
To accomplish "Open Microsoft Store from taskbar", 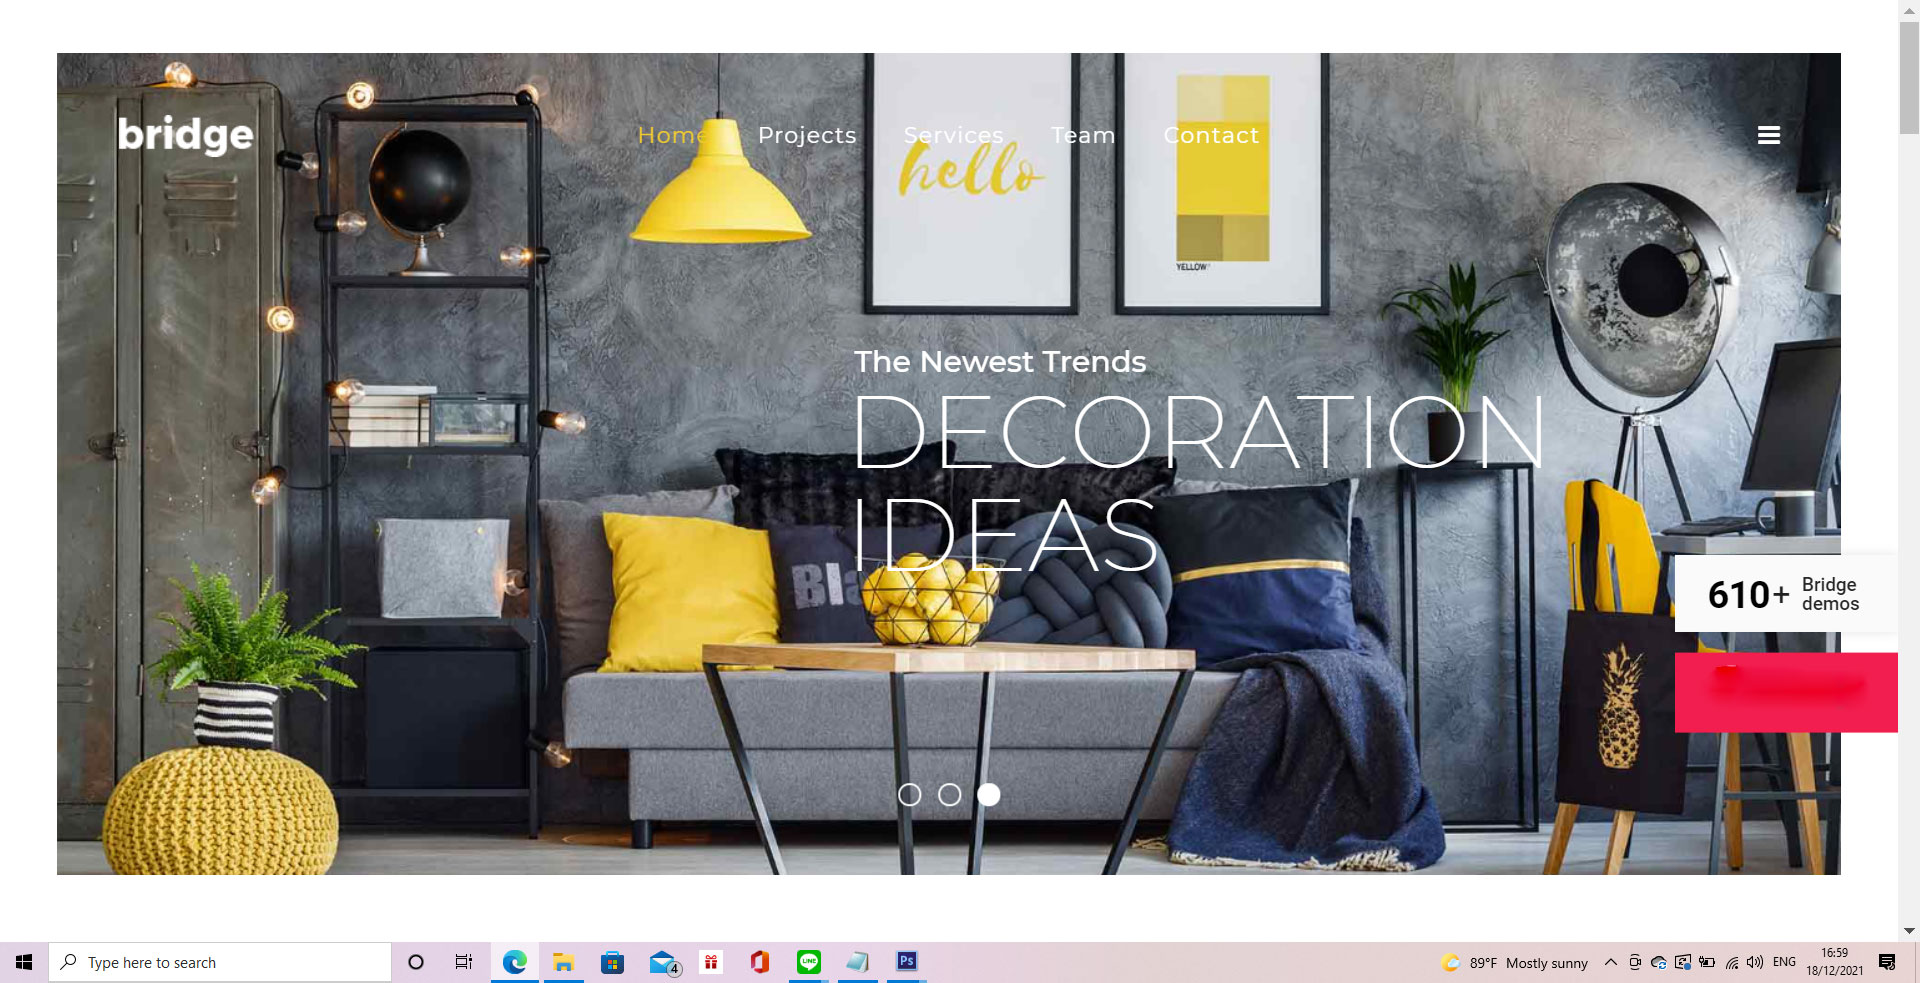I will tap(612, 962).
